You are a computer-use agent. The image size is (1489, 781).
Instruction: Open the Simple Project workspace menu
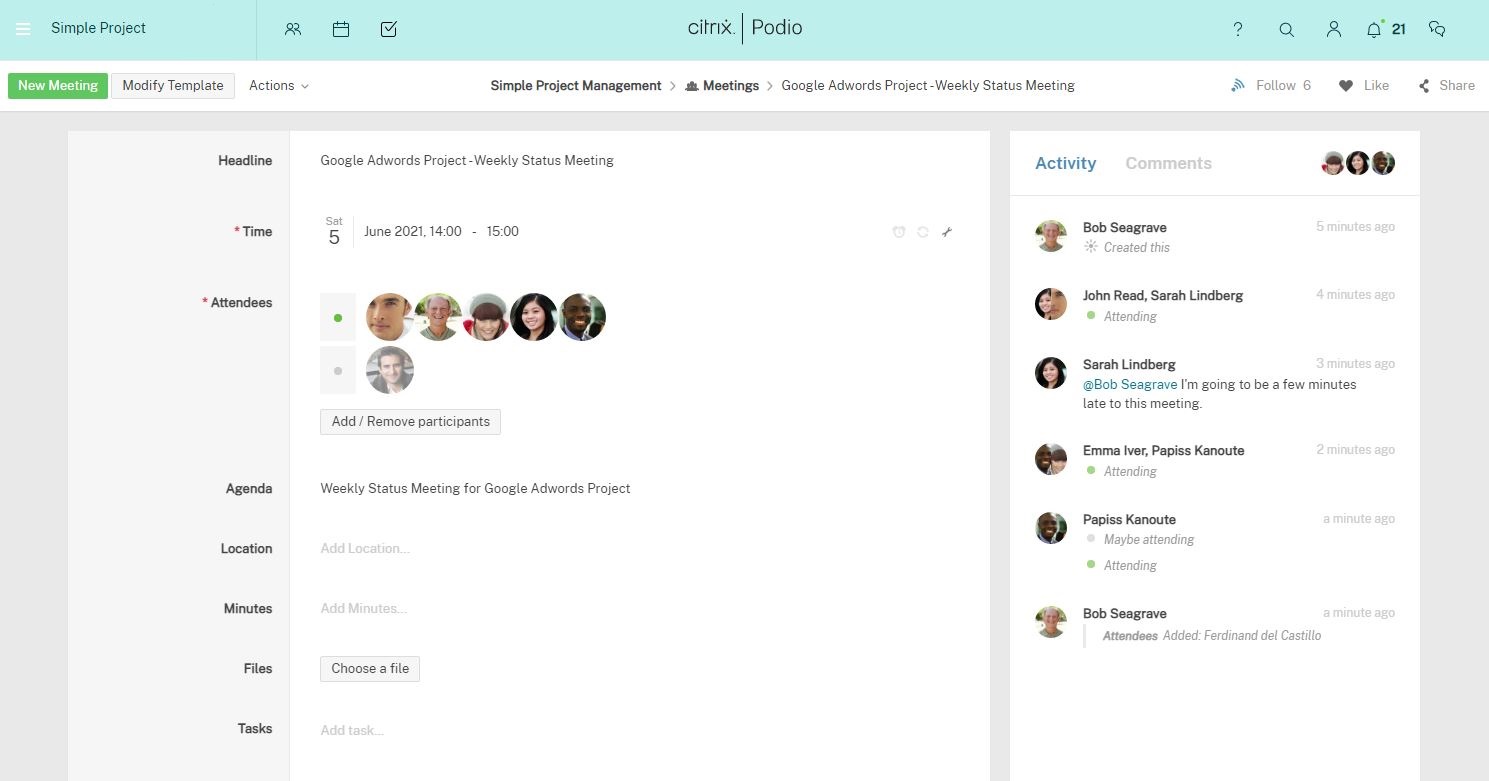(98, 29)
